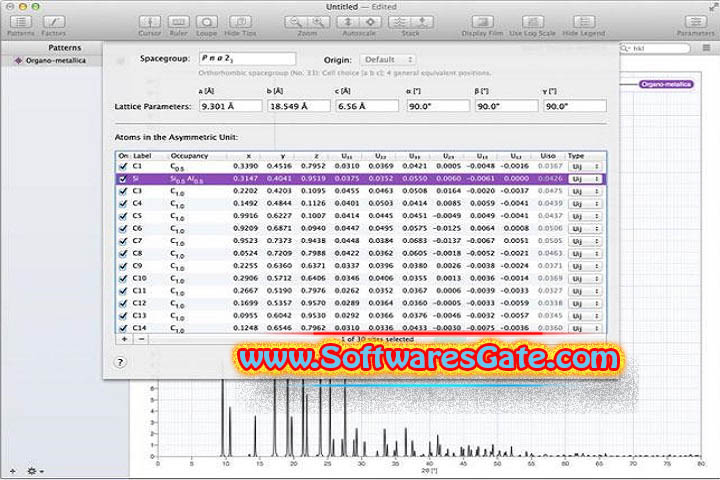
Task: Click the On column header
Action: pyautogui.click(x=123, y=156)
